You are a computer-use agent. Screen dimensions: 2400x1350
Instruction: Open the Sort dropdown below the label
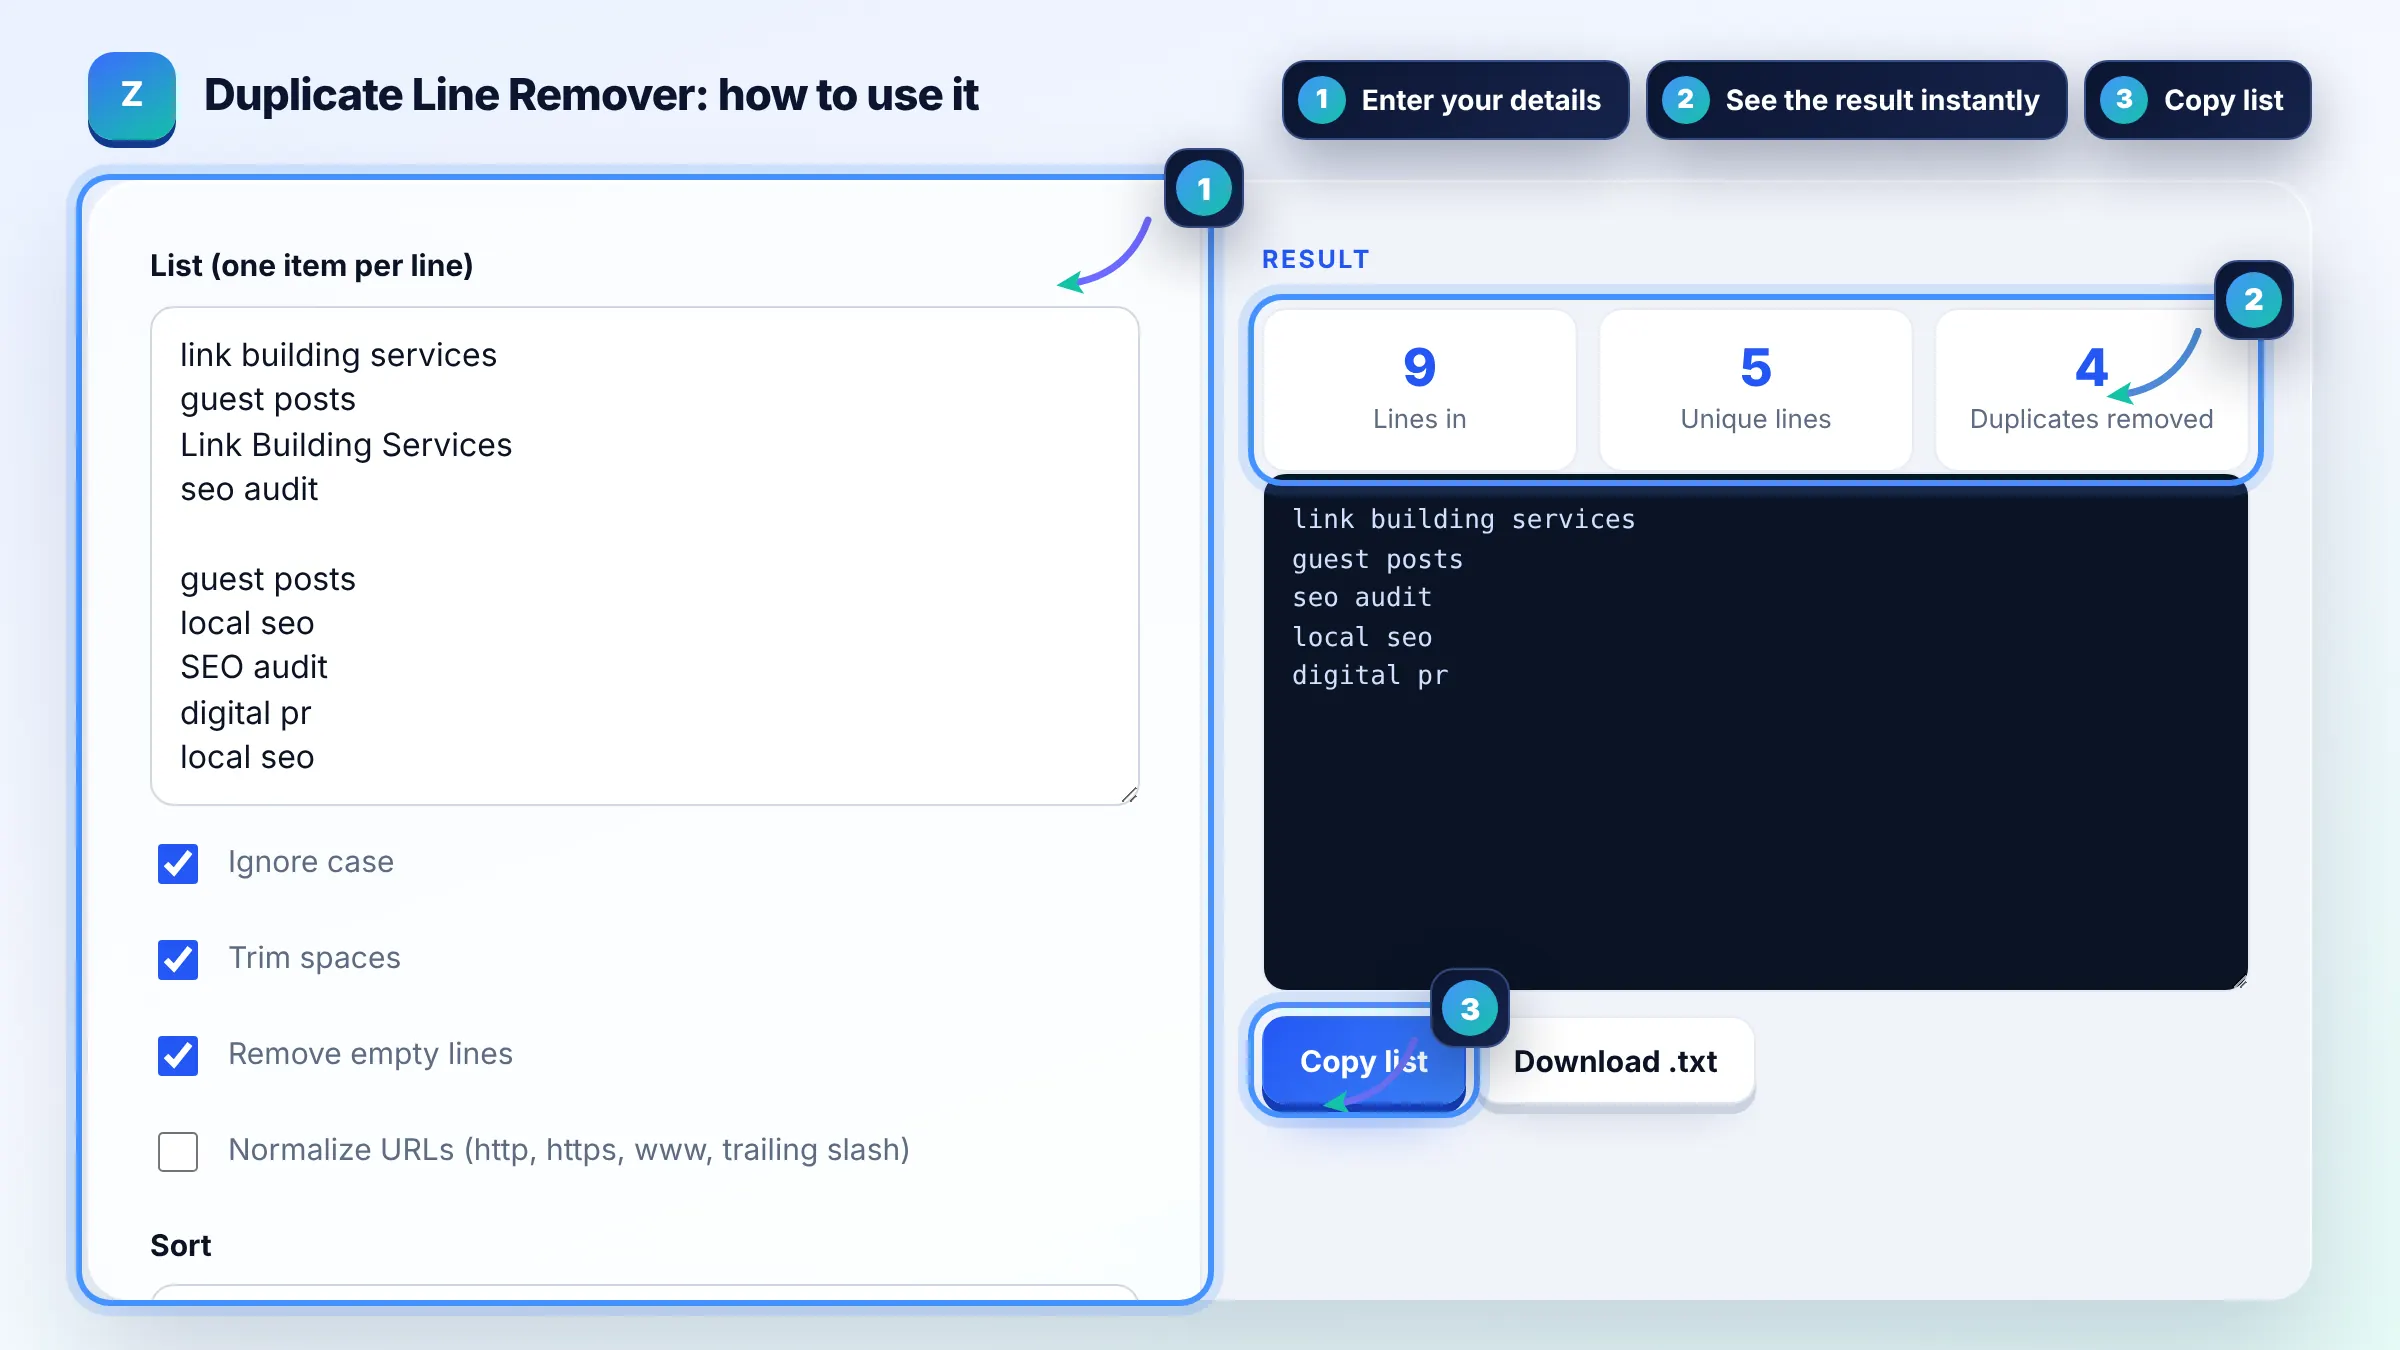[x=645, y=1292]
